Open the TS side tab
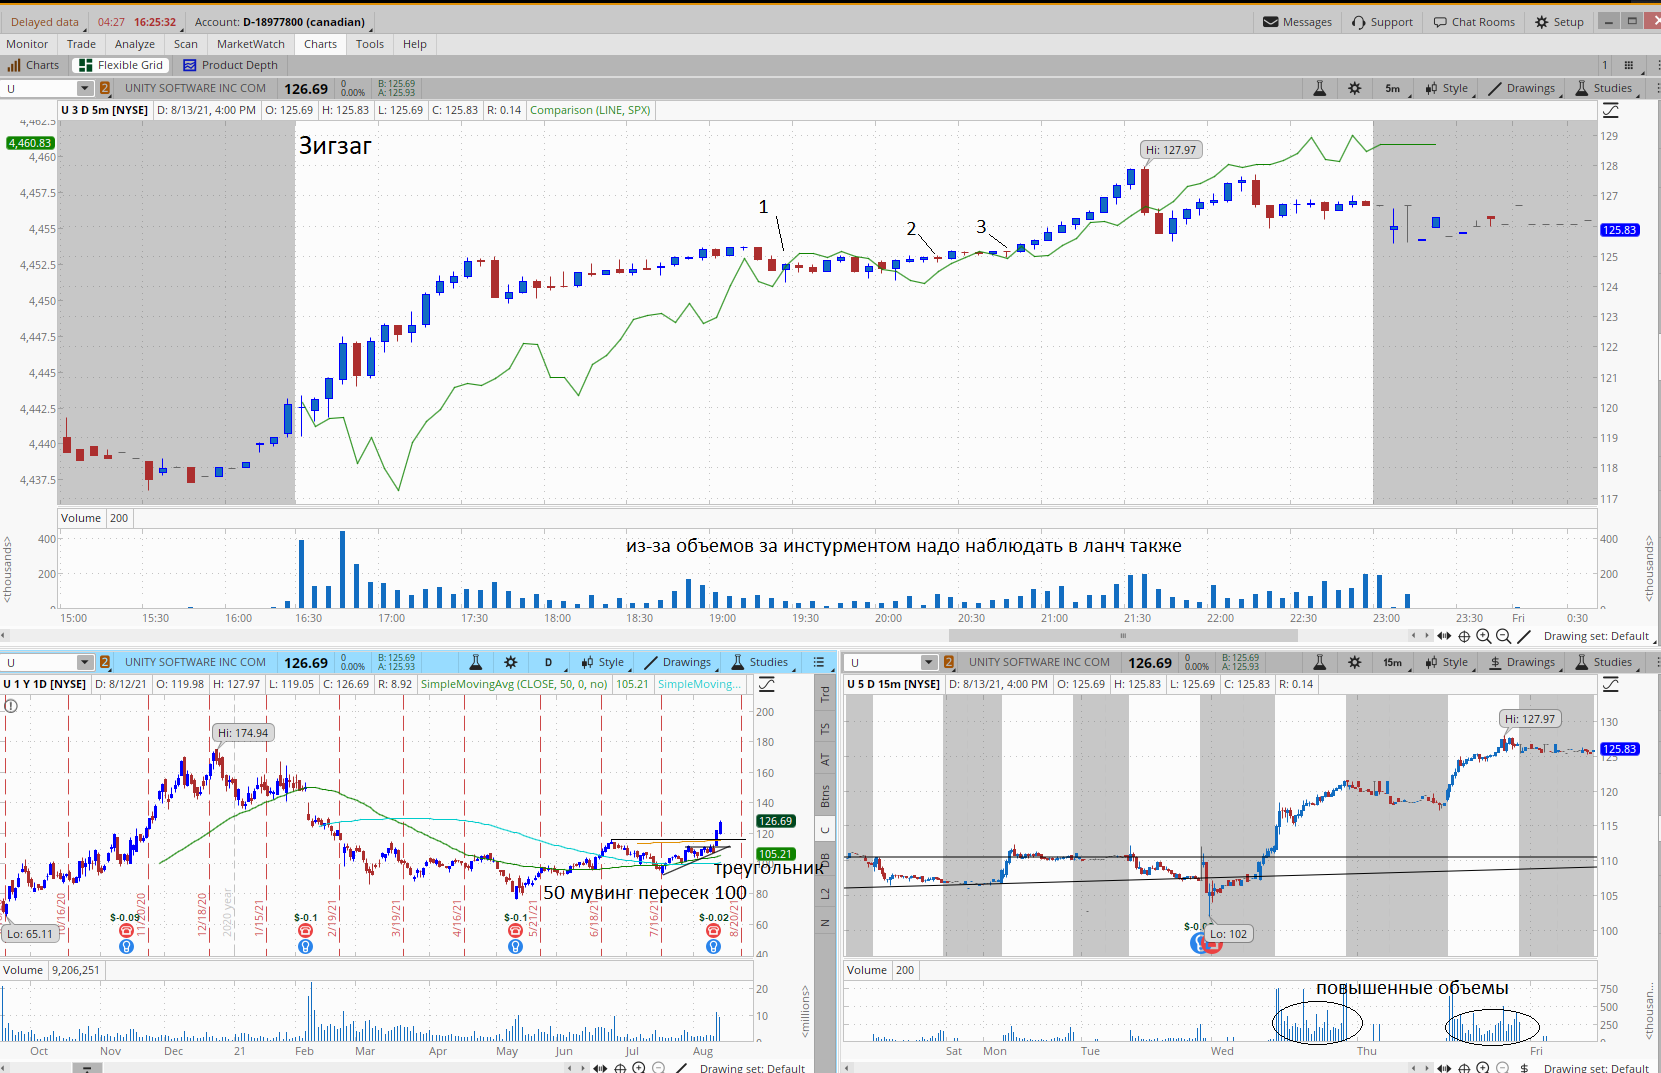 (826, 728)
